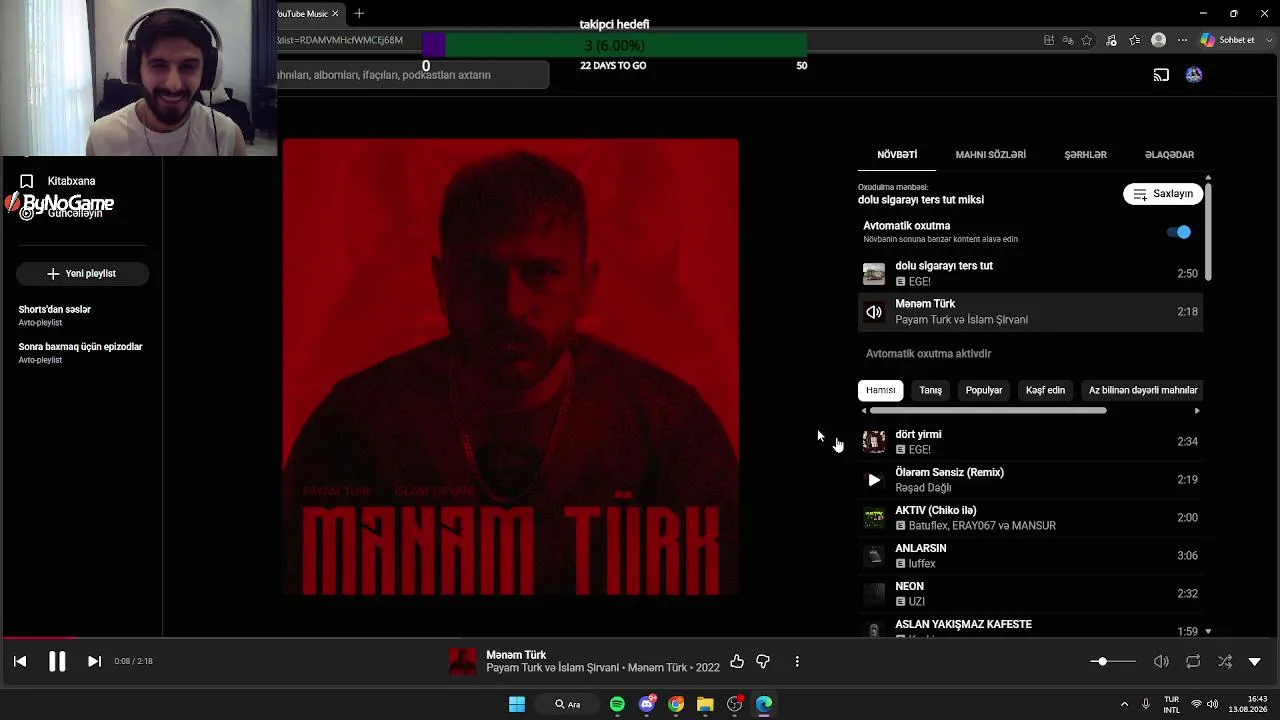Skip to the next track

[x=94, y=661]
